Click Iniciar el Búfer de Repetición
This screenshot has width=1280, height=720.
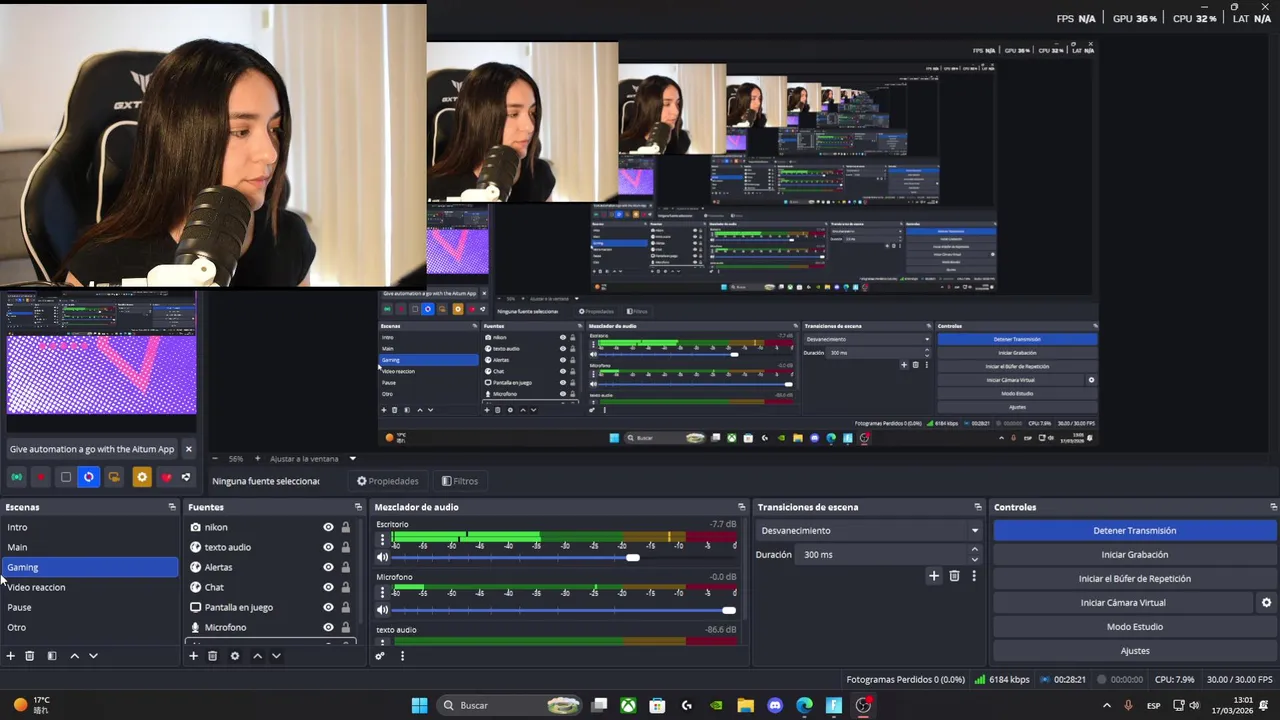click(x=1135, y=579)
